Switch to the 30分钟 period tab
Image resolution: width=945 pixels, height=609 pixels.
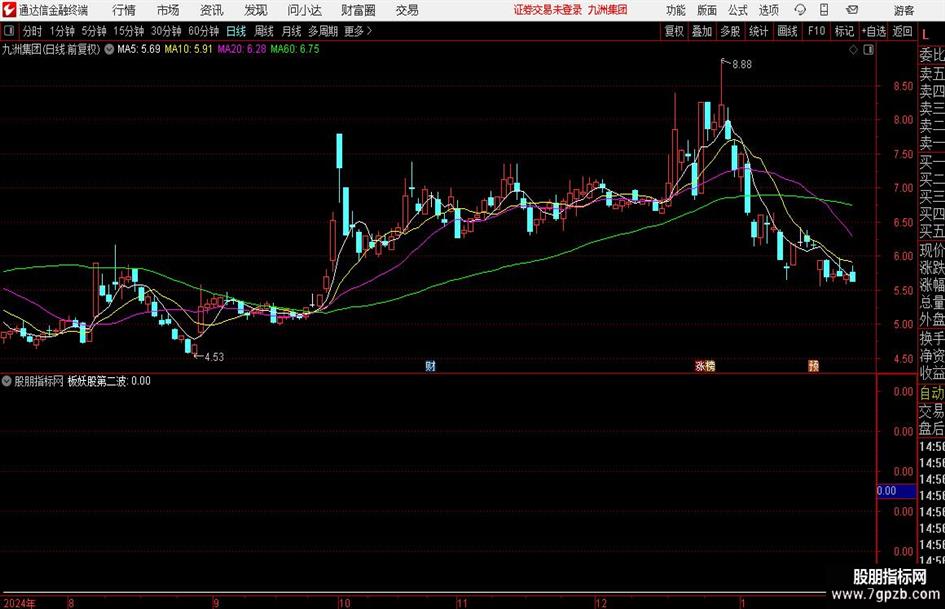(166, 31)
